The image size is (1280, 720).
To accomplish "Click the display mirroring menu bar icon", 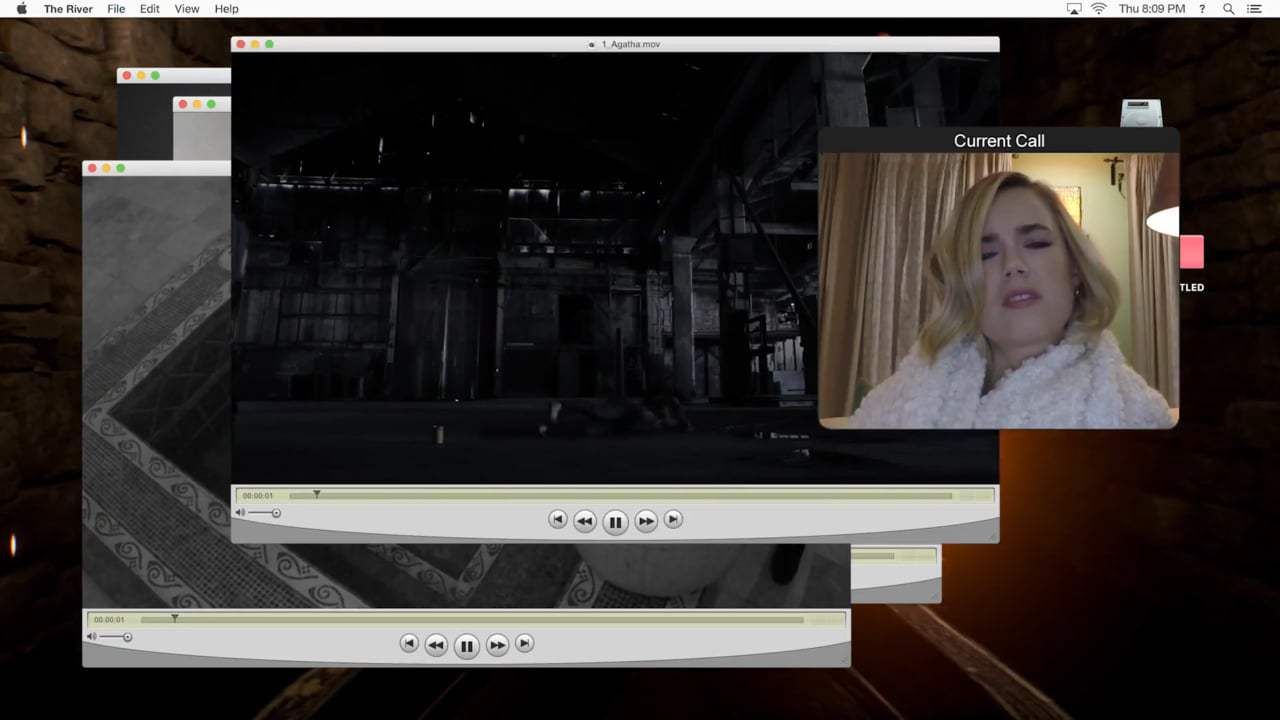I will click(x=1073, y=9).
